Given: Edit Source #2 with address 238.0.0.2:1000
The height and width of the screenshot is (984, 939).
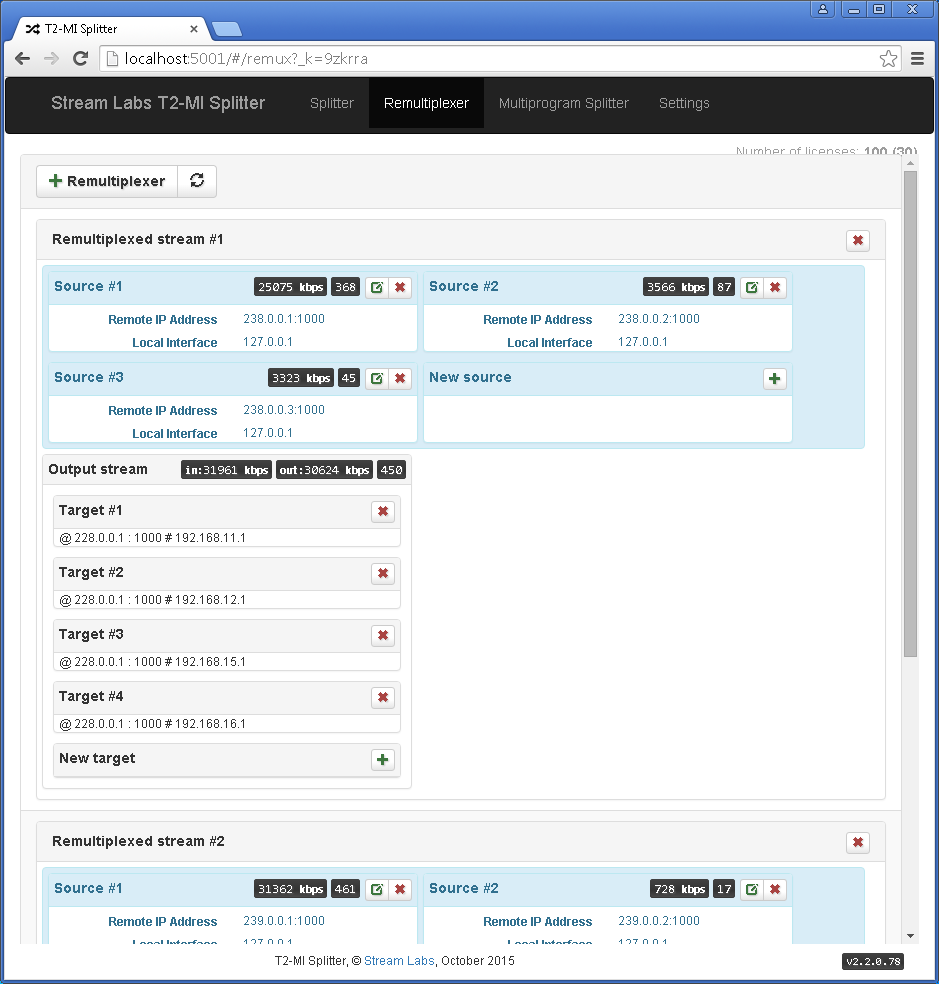Looking at the screenshot, I should 751,287.
